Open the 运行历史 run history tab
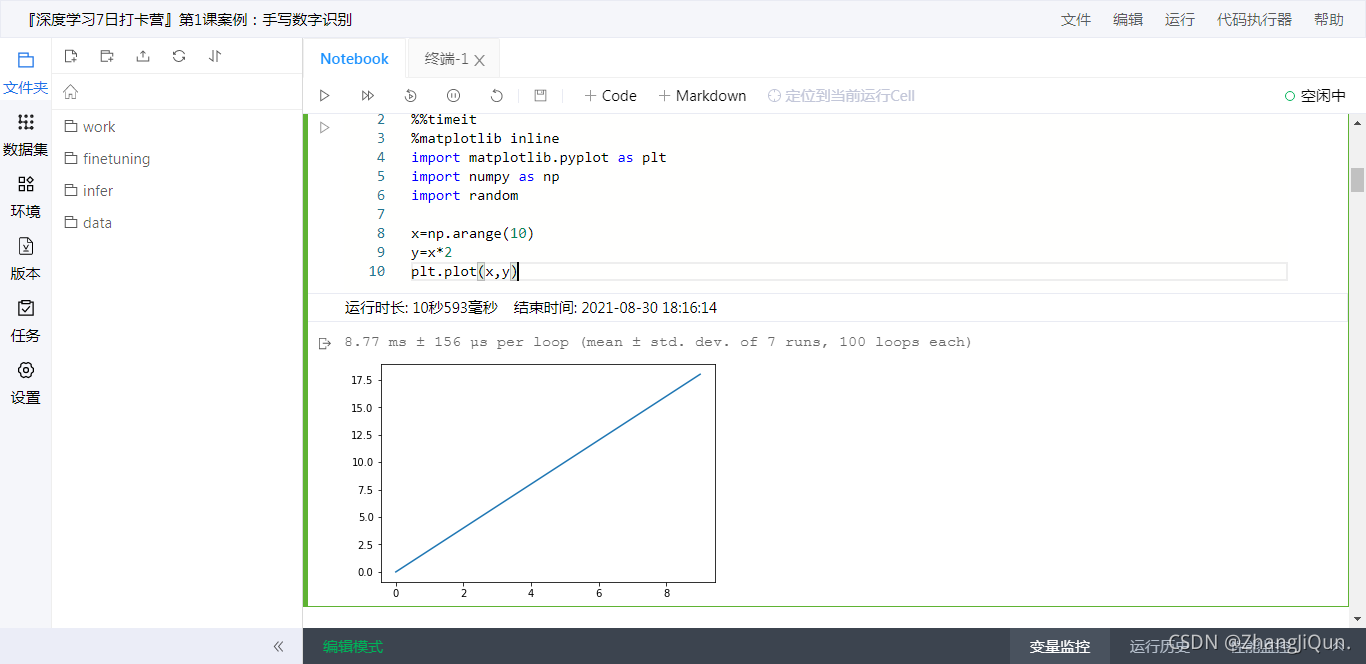Screen dimensions: 1366x664 [1160, 646]
